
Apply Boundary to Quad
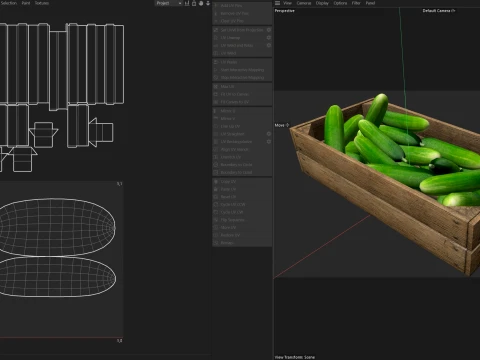point(242,172)
